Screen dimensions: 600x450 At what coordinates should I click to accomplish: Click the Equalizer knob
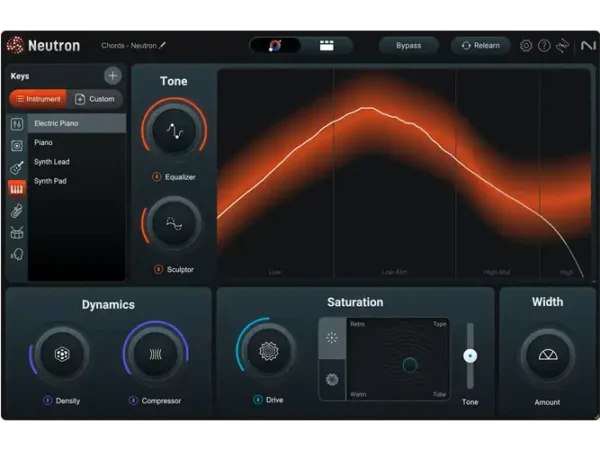[174, 131]
